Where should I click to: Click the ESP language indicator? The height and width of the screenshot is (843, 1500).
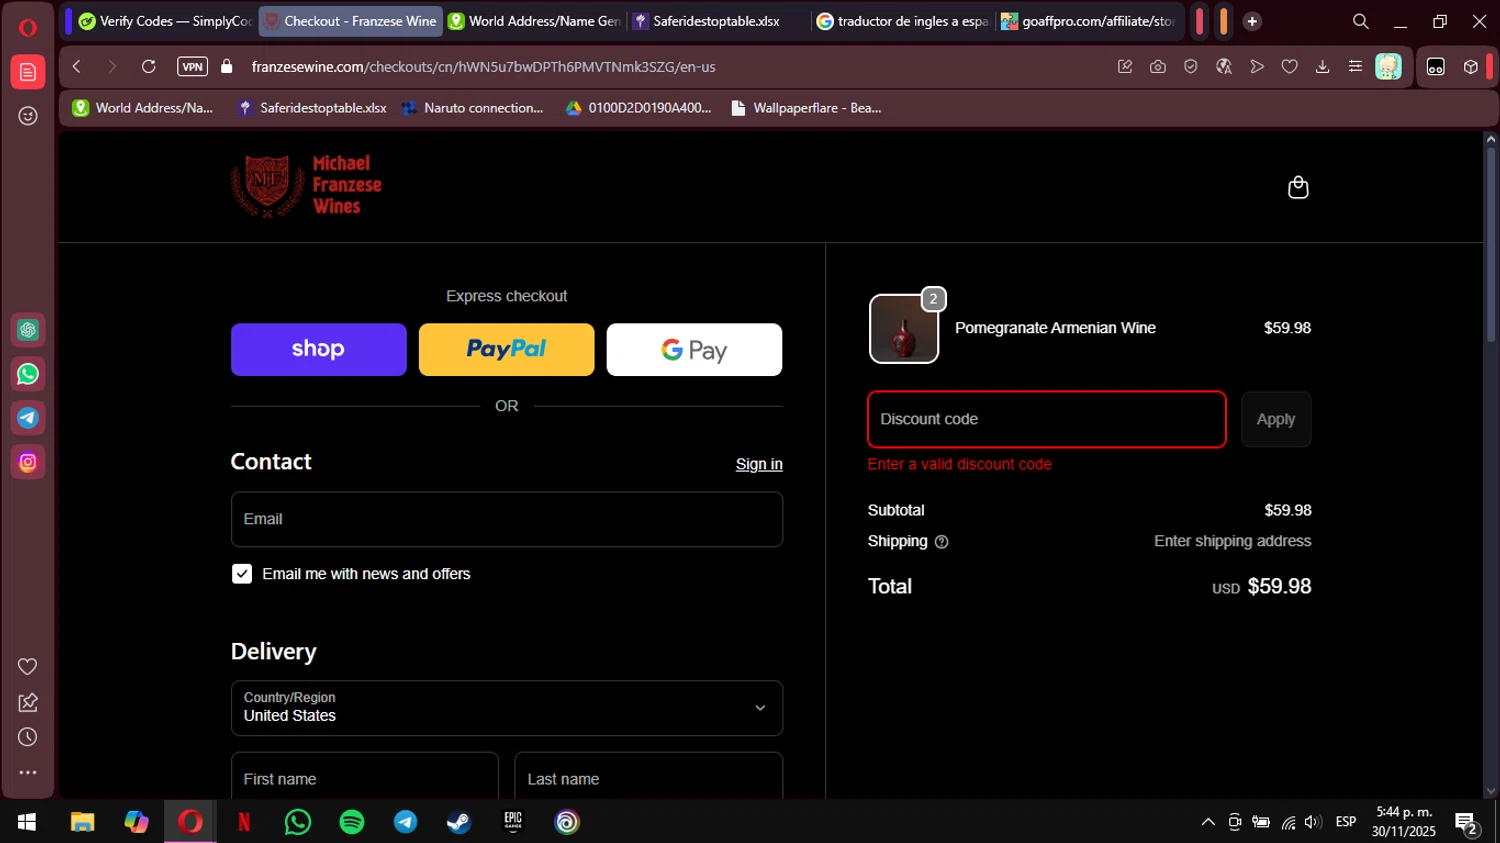pyautogui.click(x=1346, y=822)
